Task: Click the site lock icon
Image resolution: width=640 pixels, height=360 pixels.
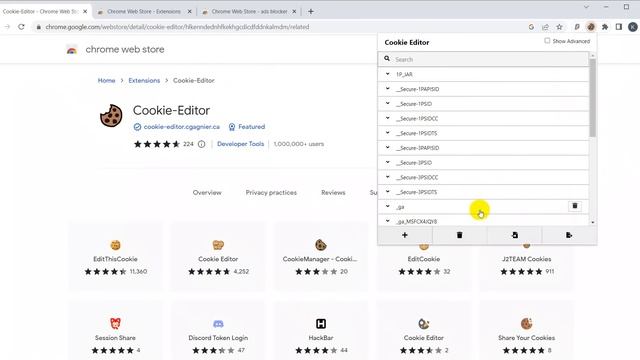Action: point(38,27)
